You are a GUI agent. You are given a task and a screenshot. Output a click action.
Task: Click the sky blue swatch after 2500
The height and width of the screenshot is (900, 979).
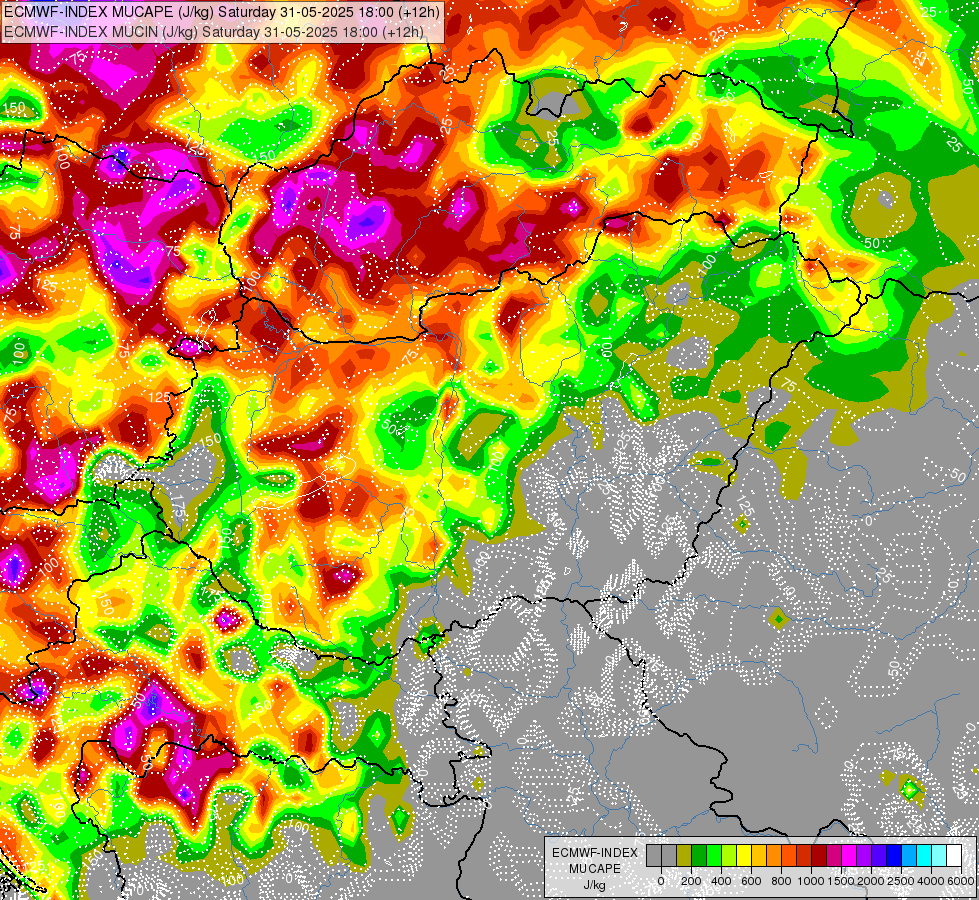910,856
